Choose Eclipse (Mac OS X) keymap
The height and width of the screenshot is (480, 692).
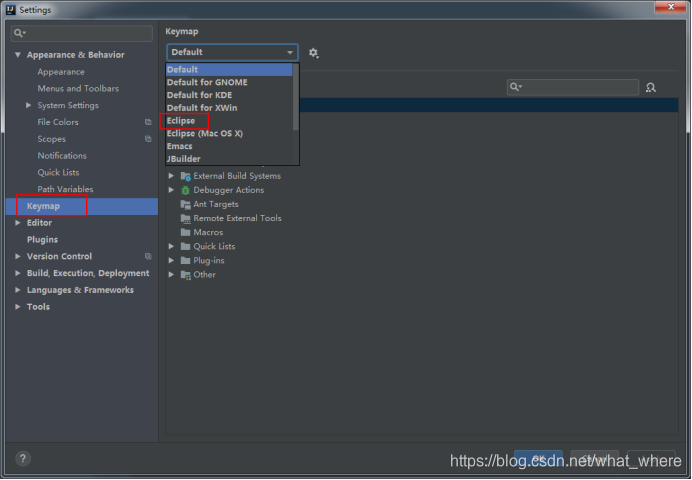click(229, 134)
